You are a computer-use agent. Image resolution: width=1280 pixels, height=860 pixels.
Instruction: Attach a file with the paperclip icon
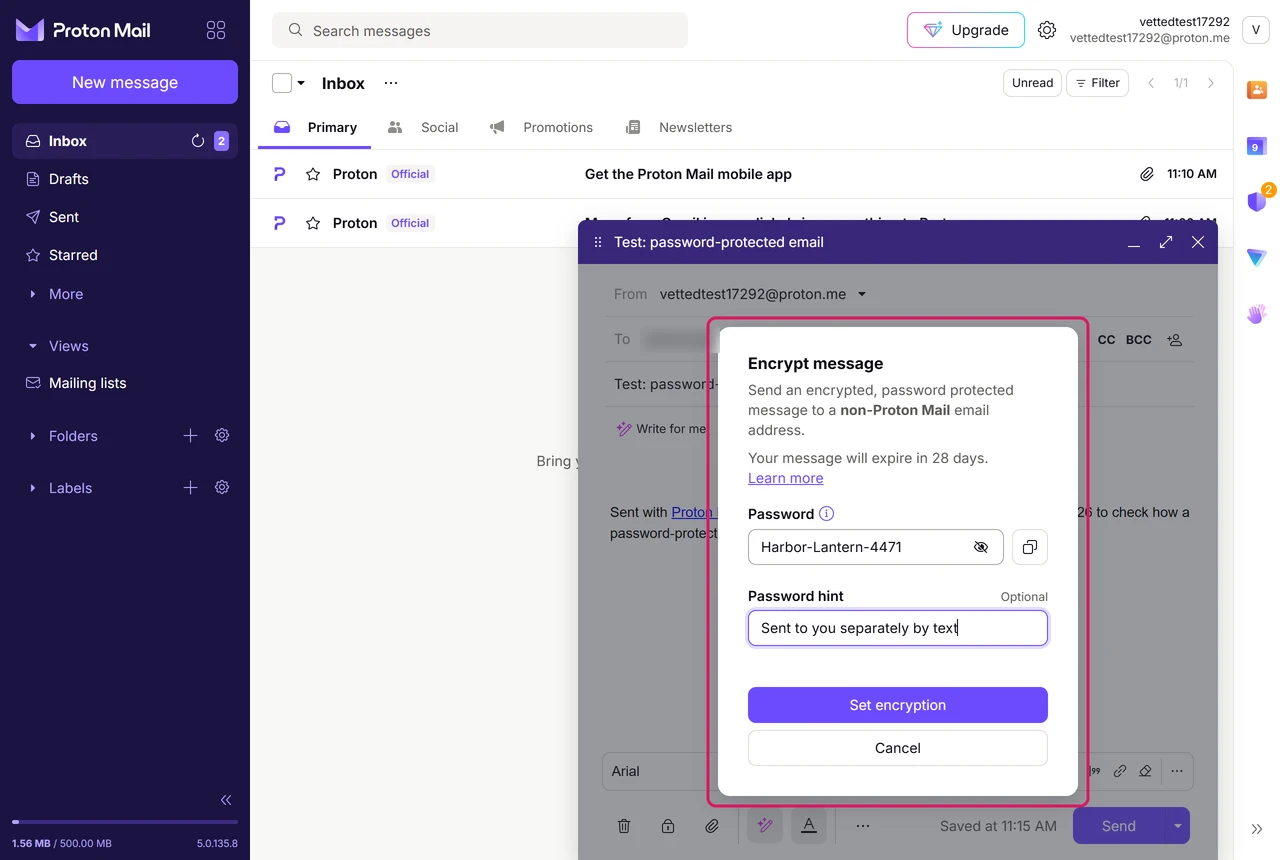[712, 826]
